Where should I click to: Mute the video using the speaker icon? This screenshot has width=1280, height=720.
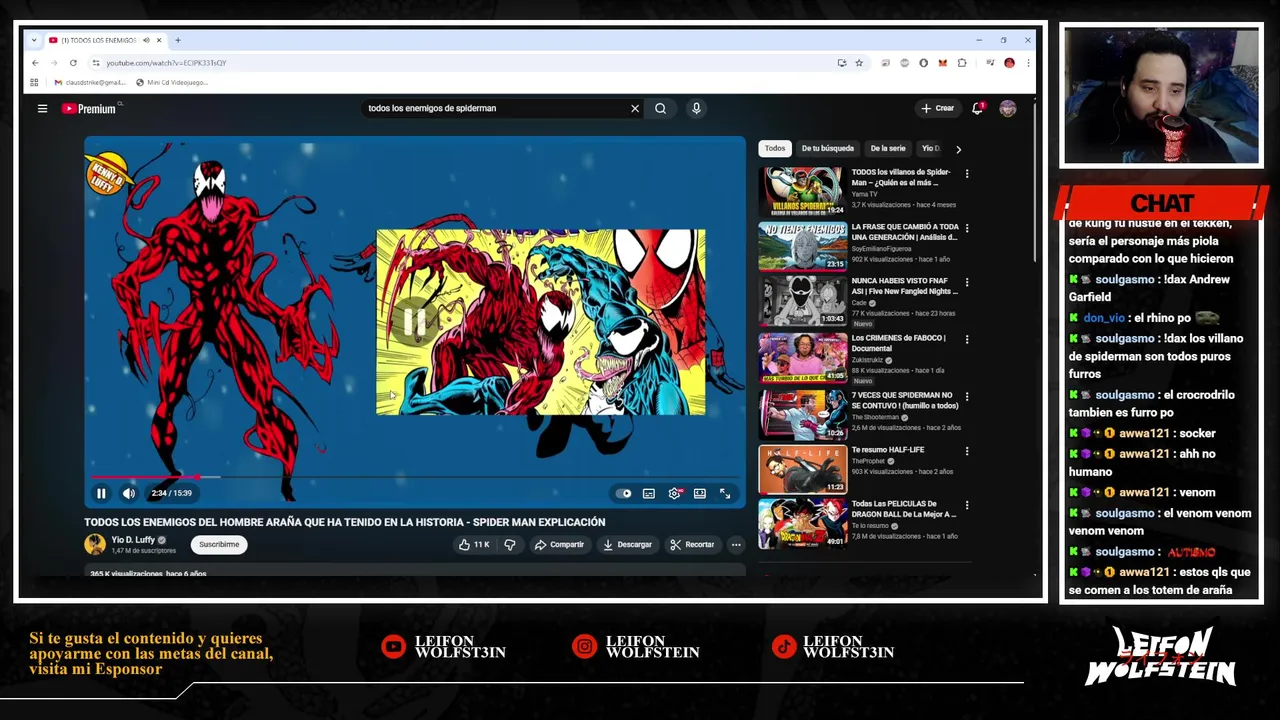tap(129, 493)
